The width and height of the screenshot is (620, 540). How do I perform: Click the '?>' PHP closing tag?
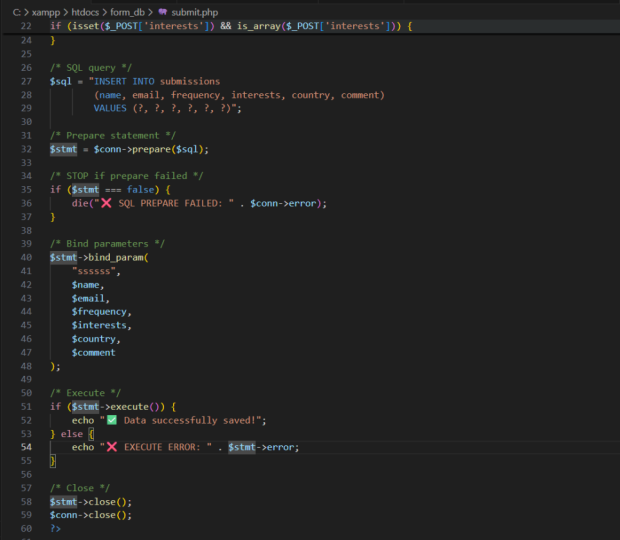[55, 529]
